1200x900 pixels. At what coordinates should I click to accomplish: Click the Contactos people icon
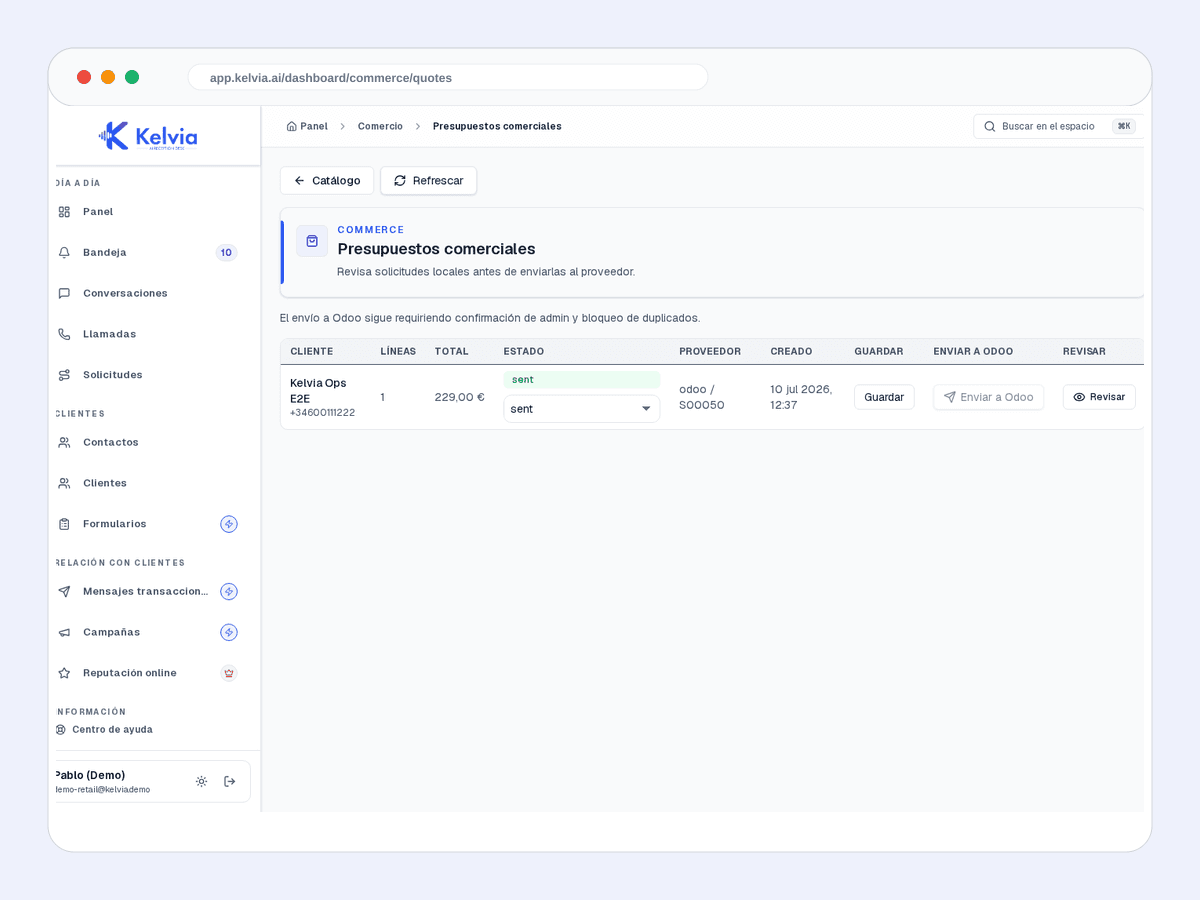pos(64,442)
